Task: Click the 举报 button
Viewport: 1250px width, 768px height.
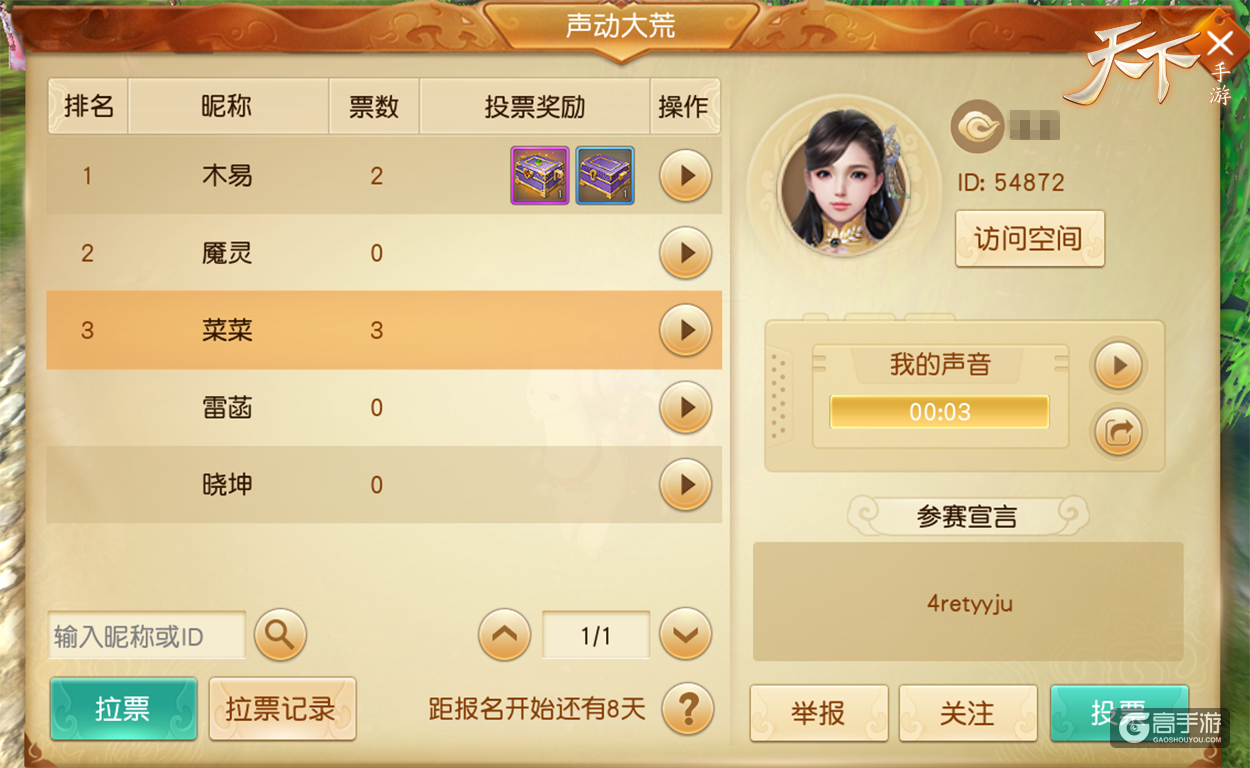Action: pos(819,714)
